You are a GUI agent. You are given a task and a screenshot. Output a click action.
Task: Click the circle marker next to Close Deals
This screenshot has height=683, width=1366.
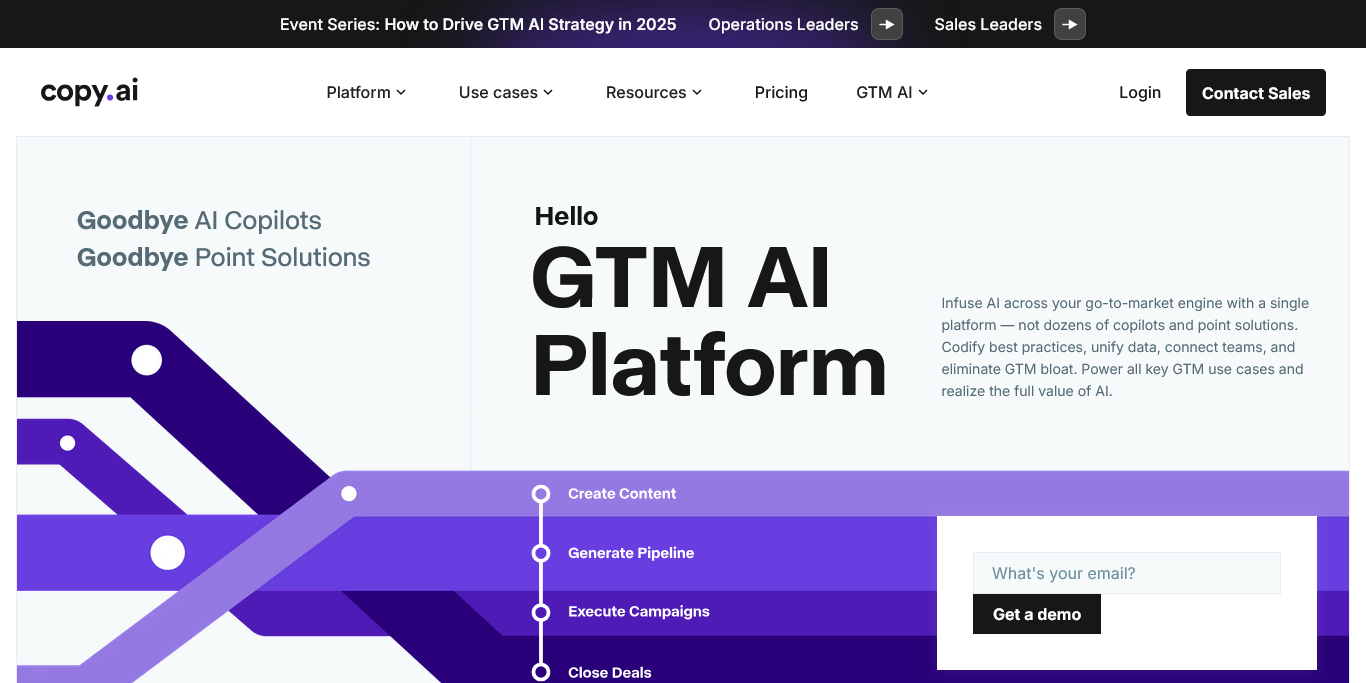coord(541,672)
